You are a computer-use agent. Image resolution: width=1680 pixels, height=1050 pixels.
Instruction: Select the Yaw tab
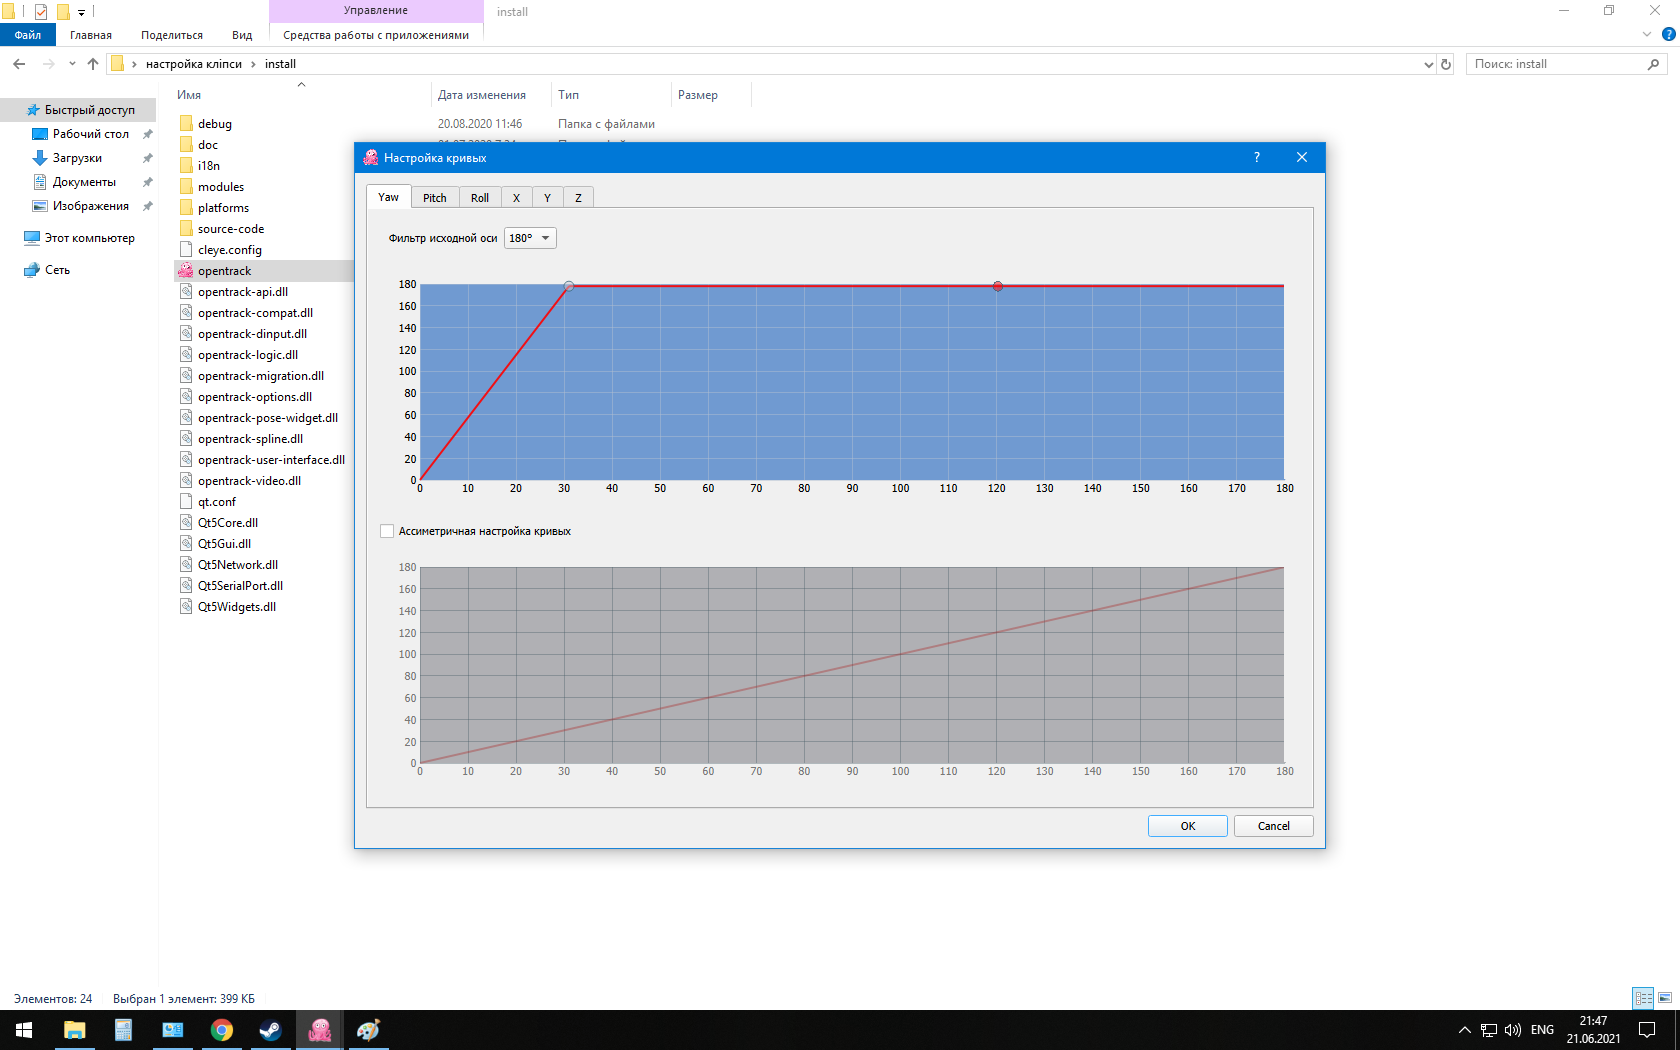click(x=388, y=197)
